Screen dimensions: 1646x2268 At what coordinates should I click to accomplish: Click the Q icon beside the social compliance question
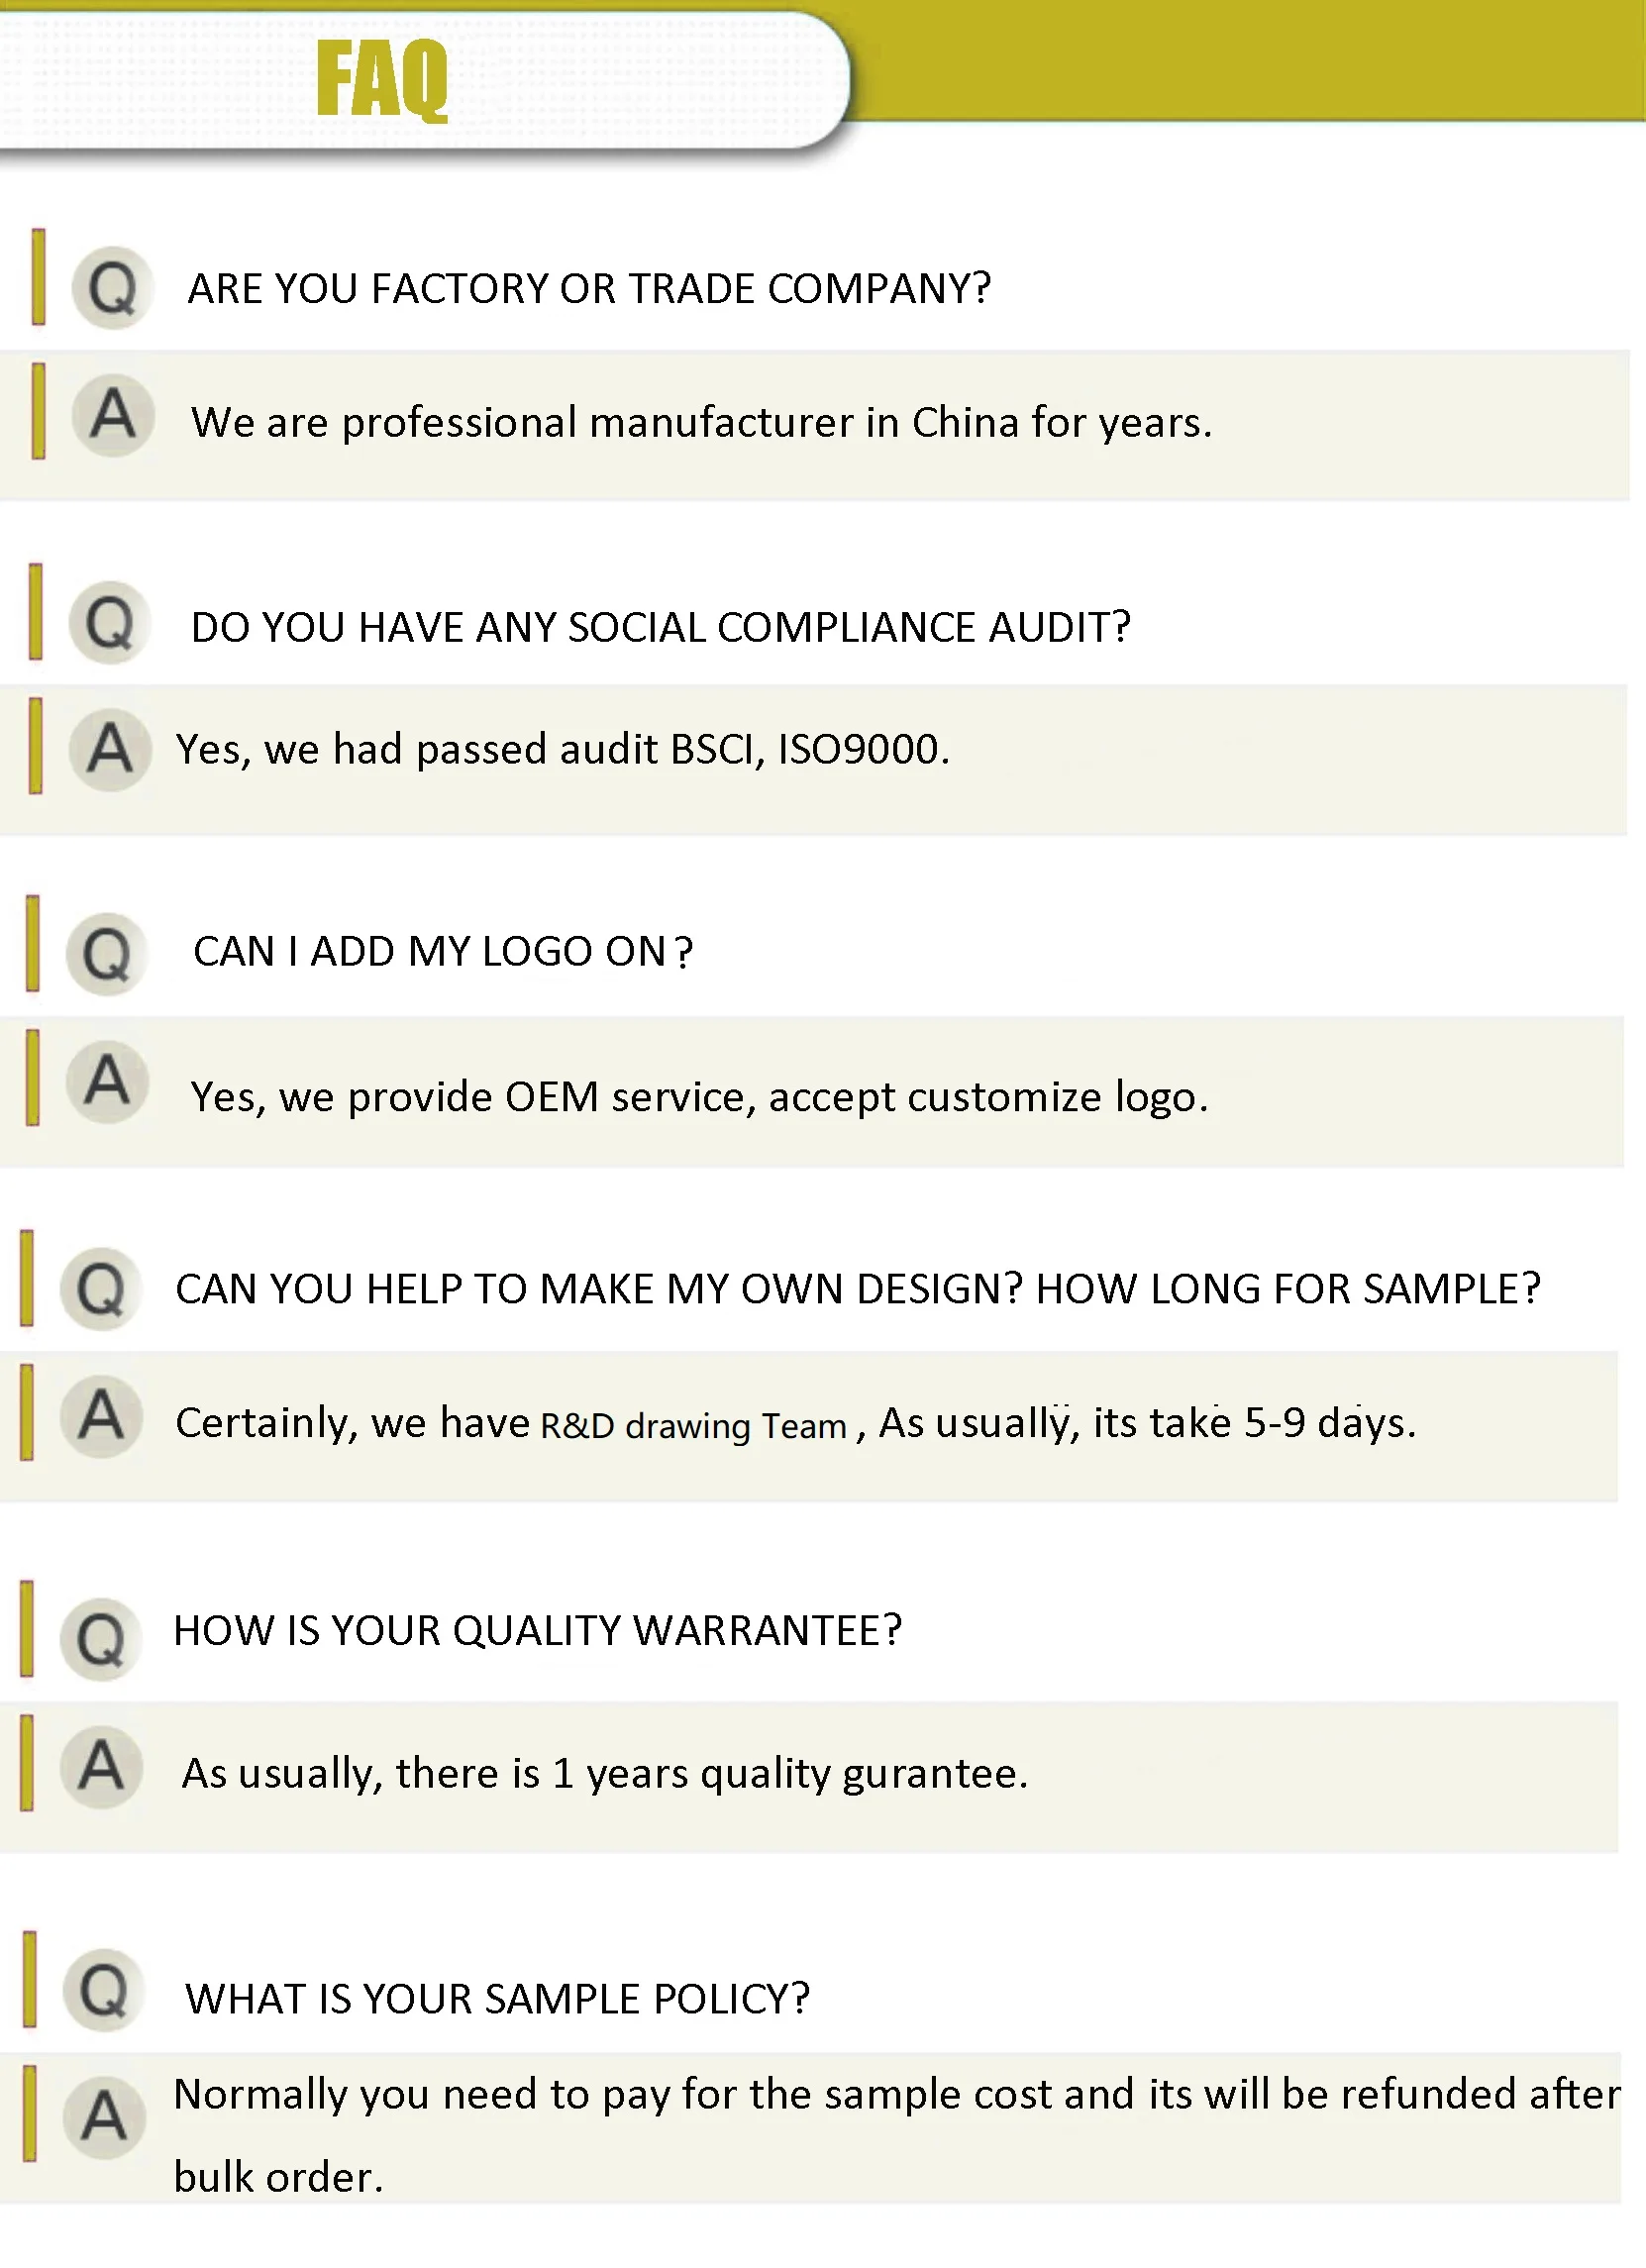(109, 623)
